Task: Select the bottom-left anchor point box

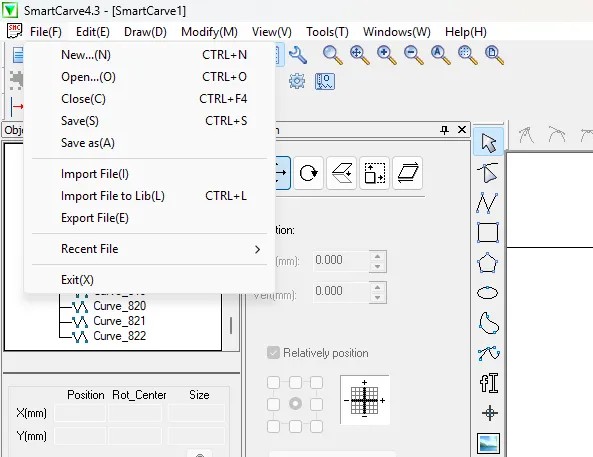Action: pyautogui.click(x=273, y=426)
